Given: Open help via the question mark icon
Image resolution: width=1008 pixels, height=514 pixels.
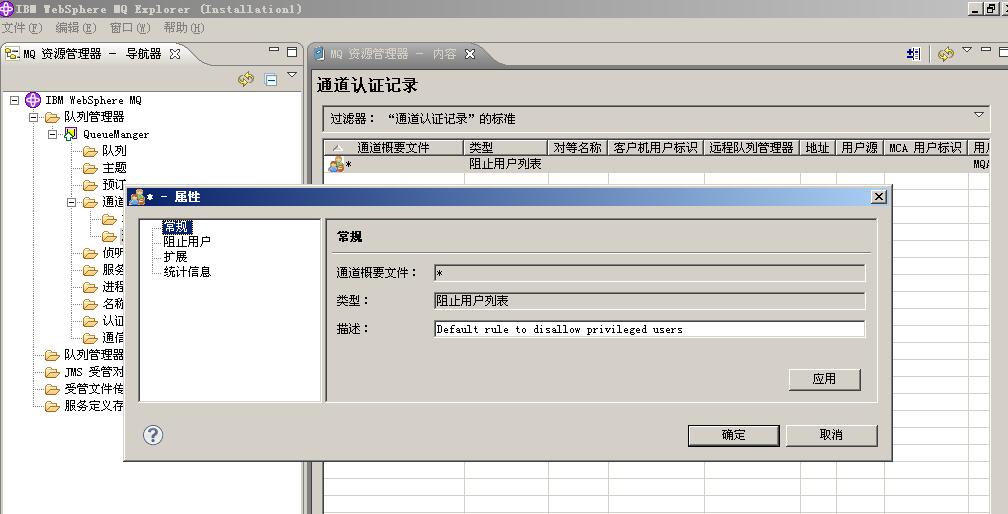Looking at the screenshot, I should tap(153, 435).
